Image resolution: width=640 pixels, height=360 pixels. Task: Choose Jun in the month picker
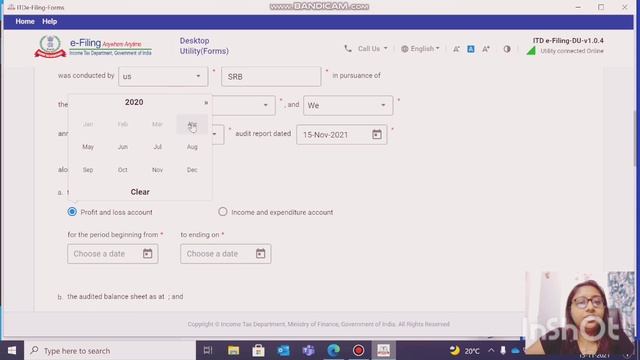[123, 147]
